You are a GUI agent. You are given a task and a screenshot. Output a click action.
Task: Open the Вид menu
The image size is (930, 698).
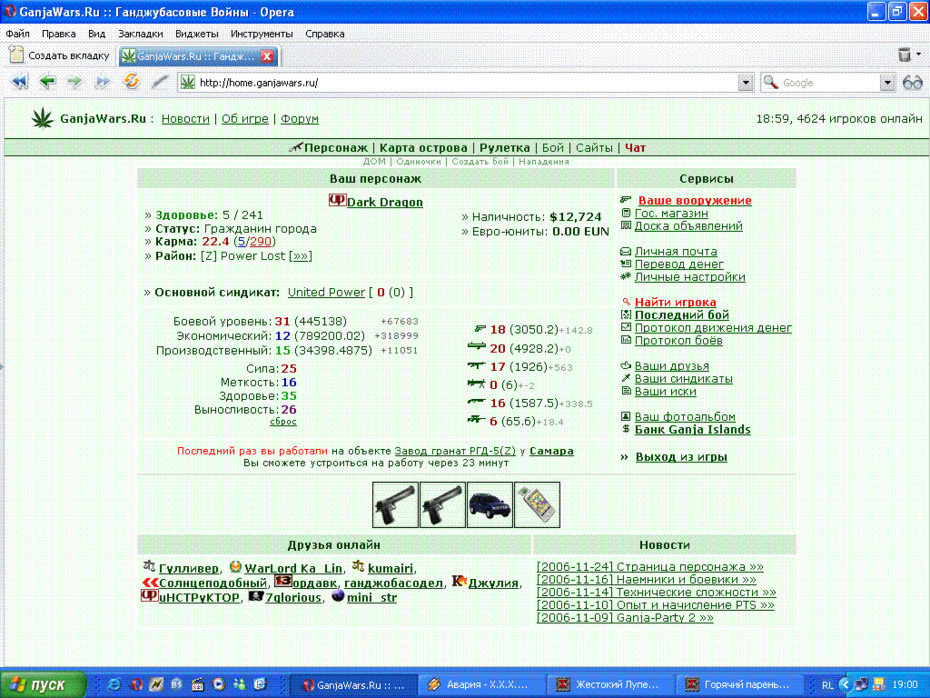pos(96,34)
